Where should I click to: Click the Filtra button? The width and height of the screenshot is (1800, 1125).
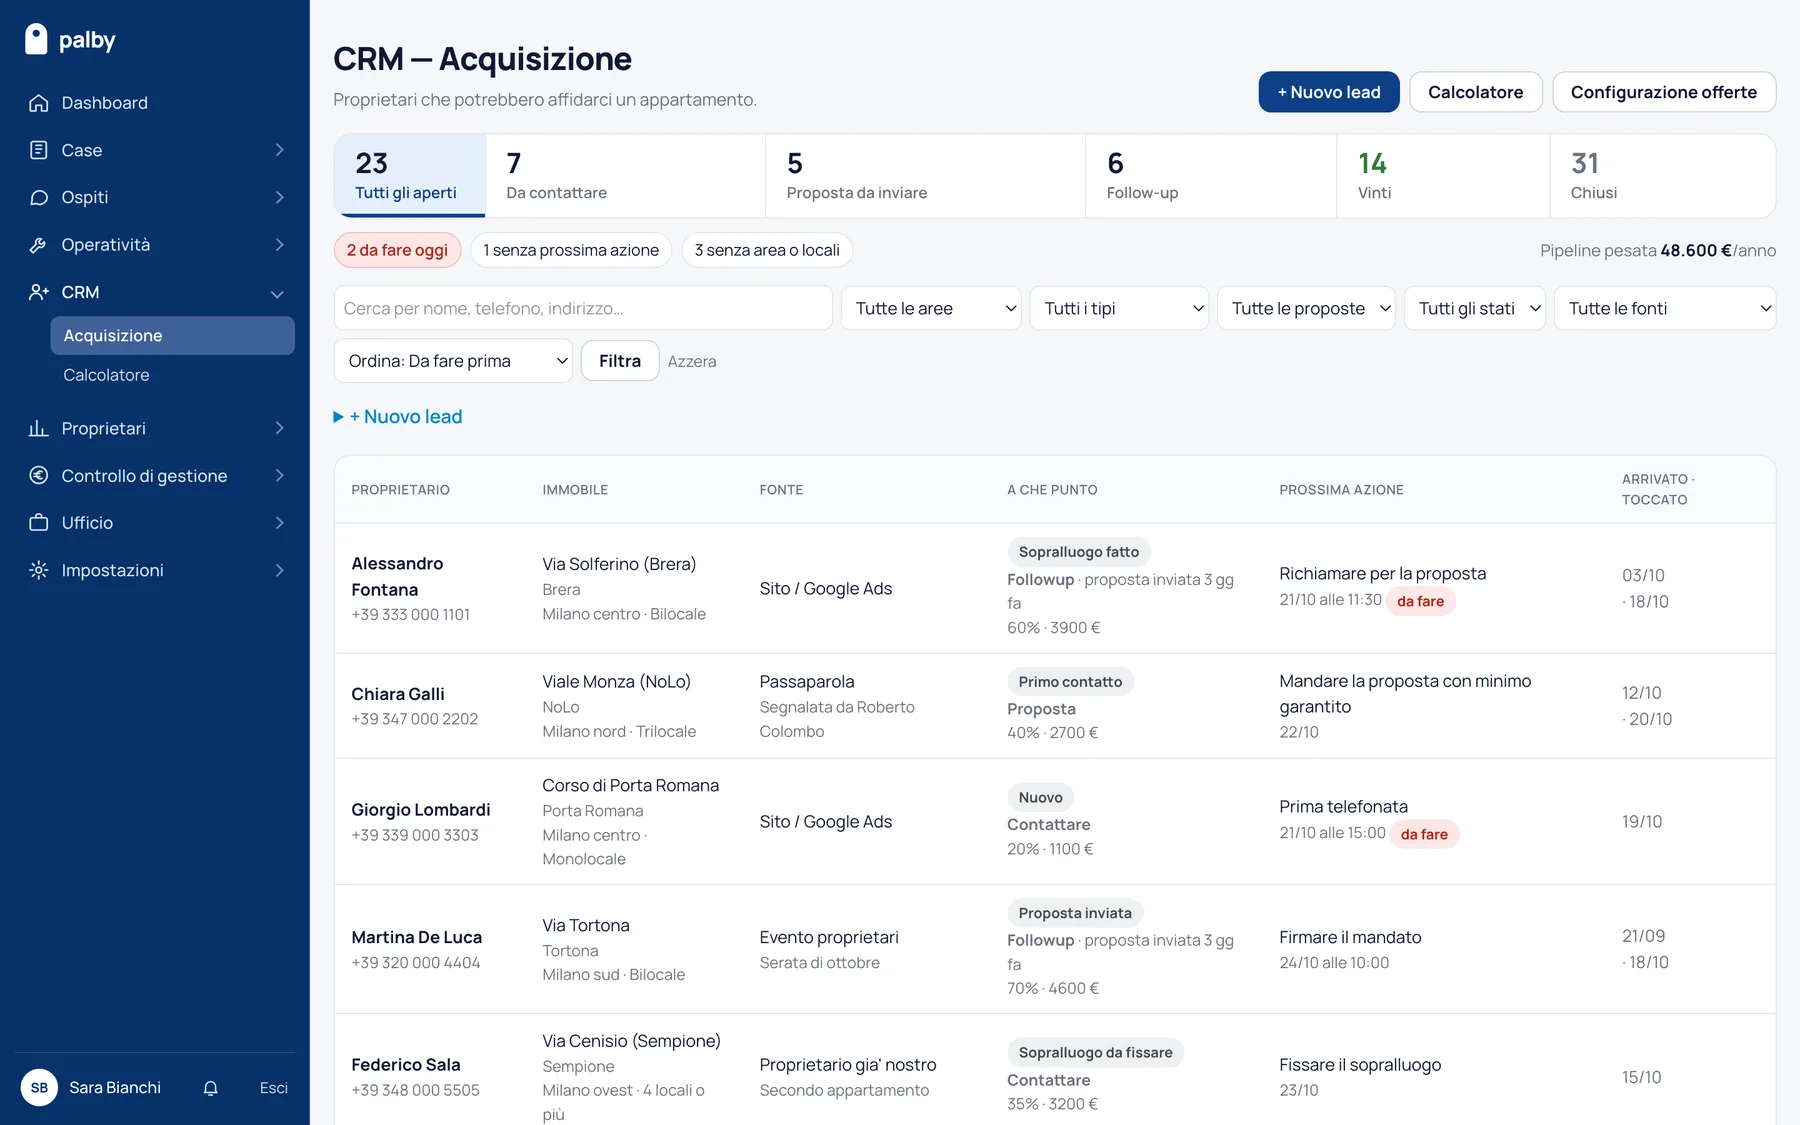pyautogui.click(x=620, y=361)
